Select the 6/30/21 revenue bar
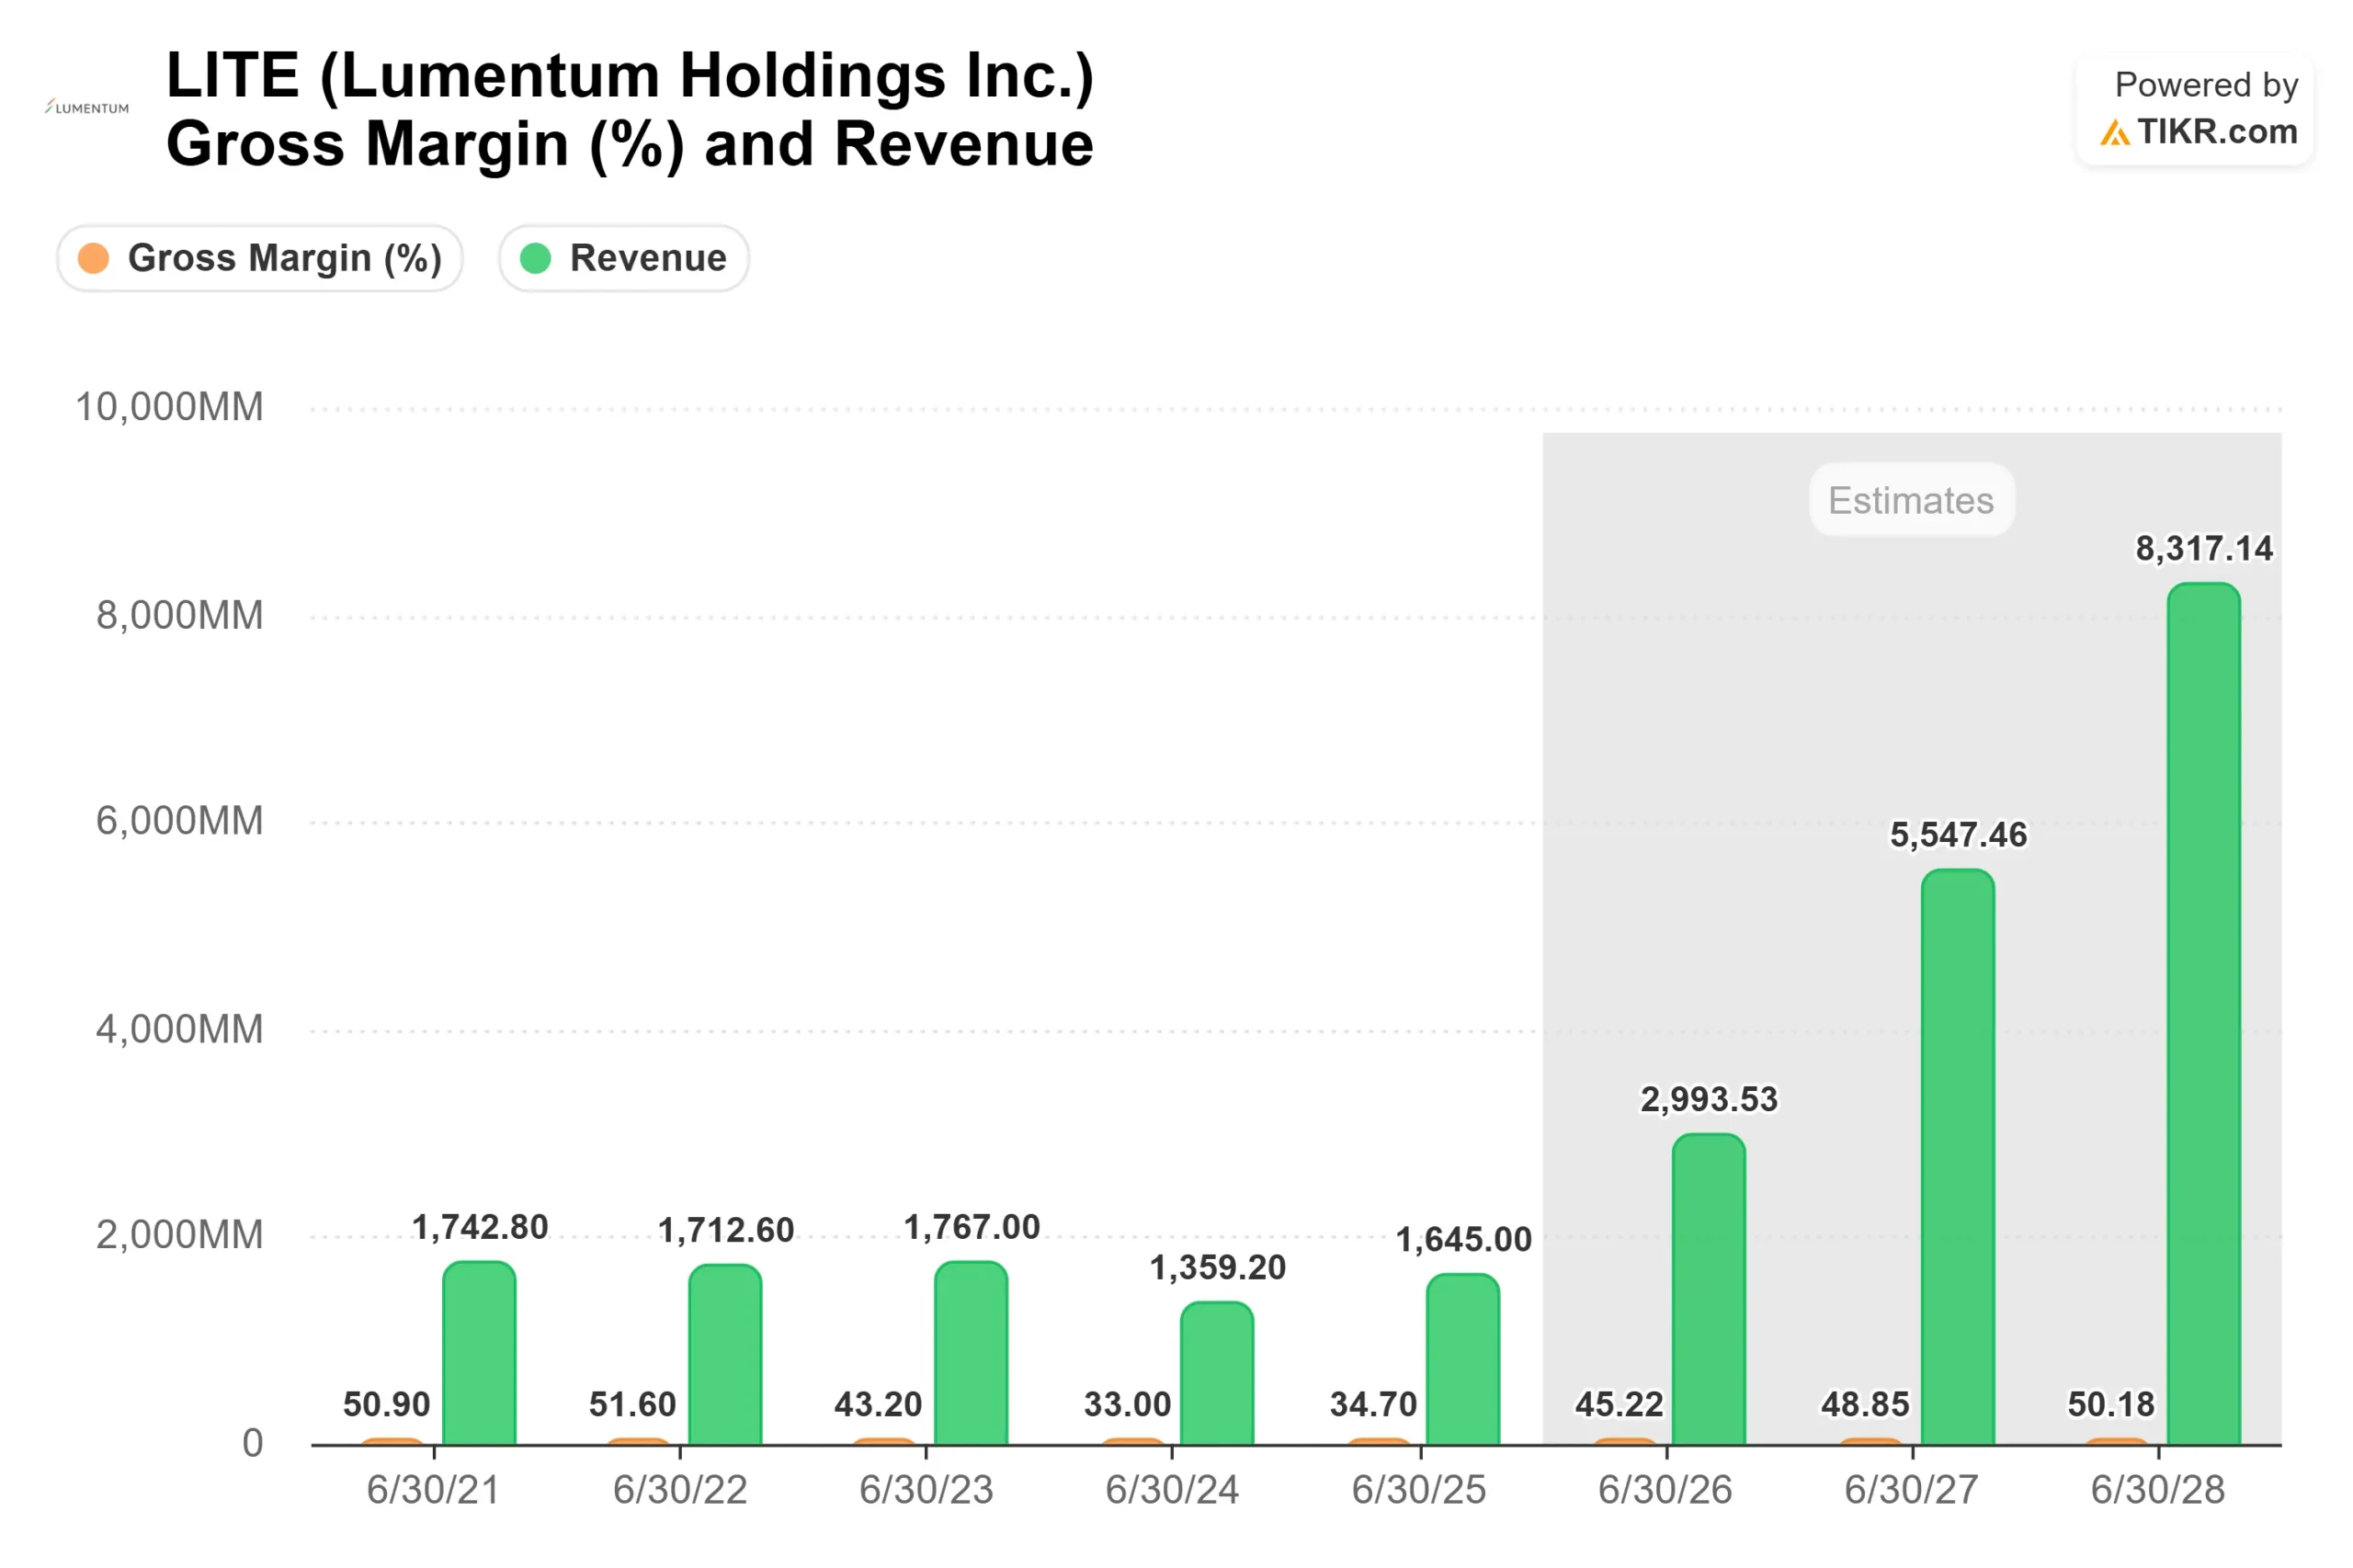This screenshot has width=2353, height=1568. 479,1352
